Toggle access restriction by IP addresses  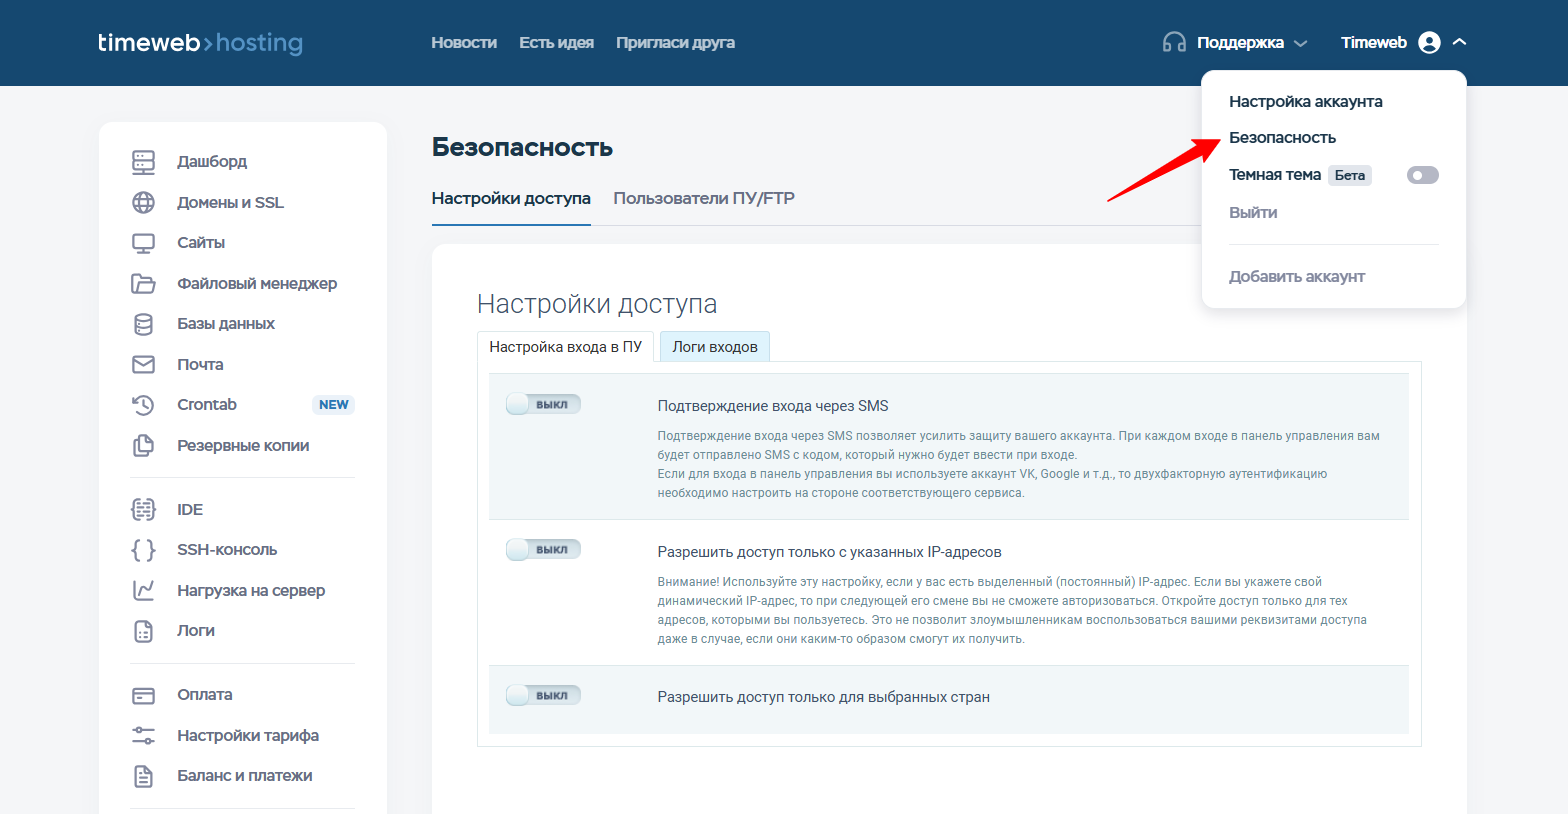tap(543, 550)
